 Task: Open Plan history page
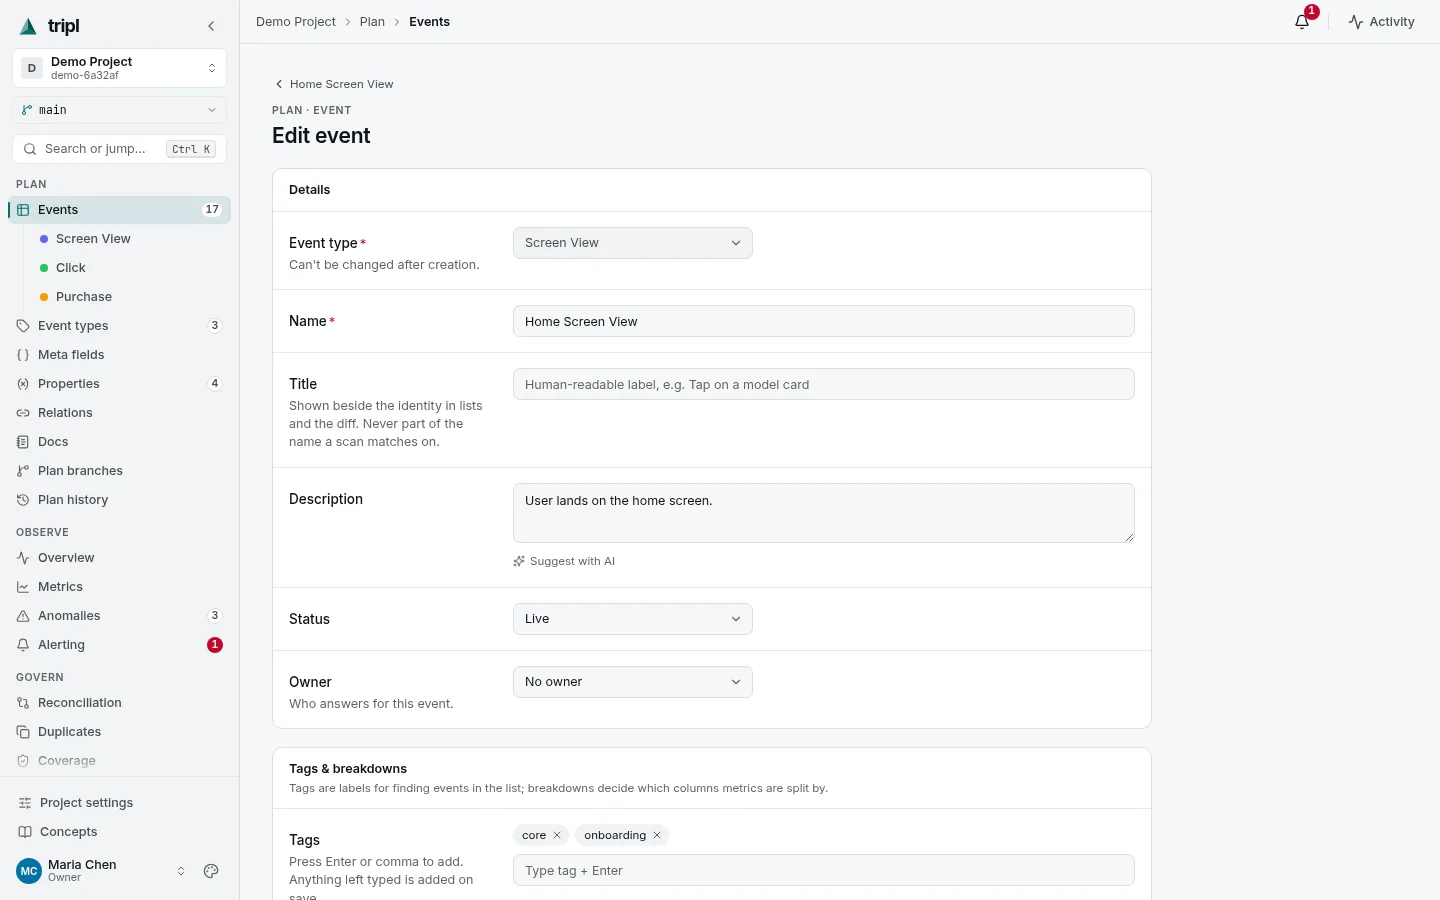pyautogui.click(x=119, y=500)
